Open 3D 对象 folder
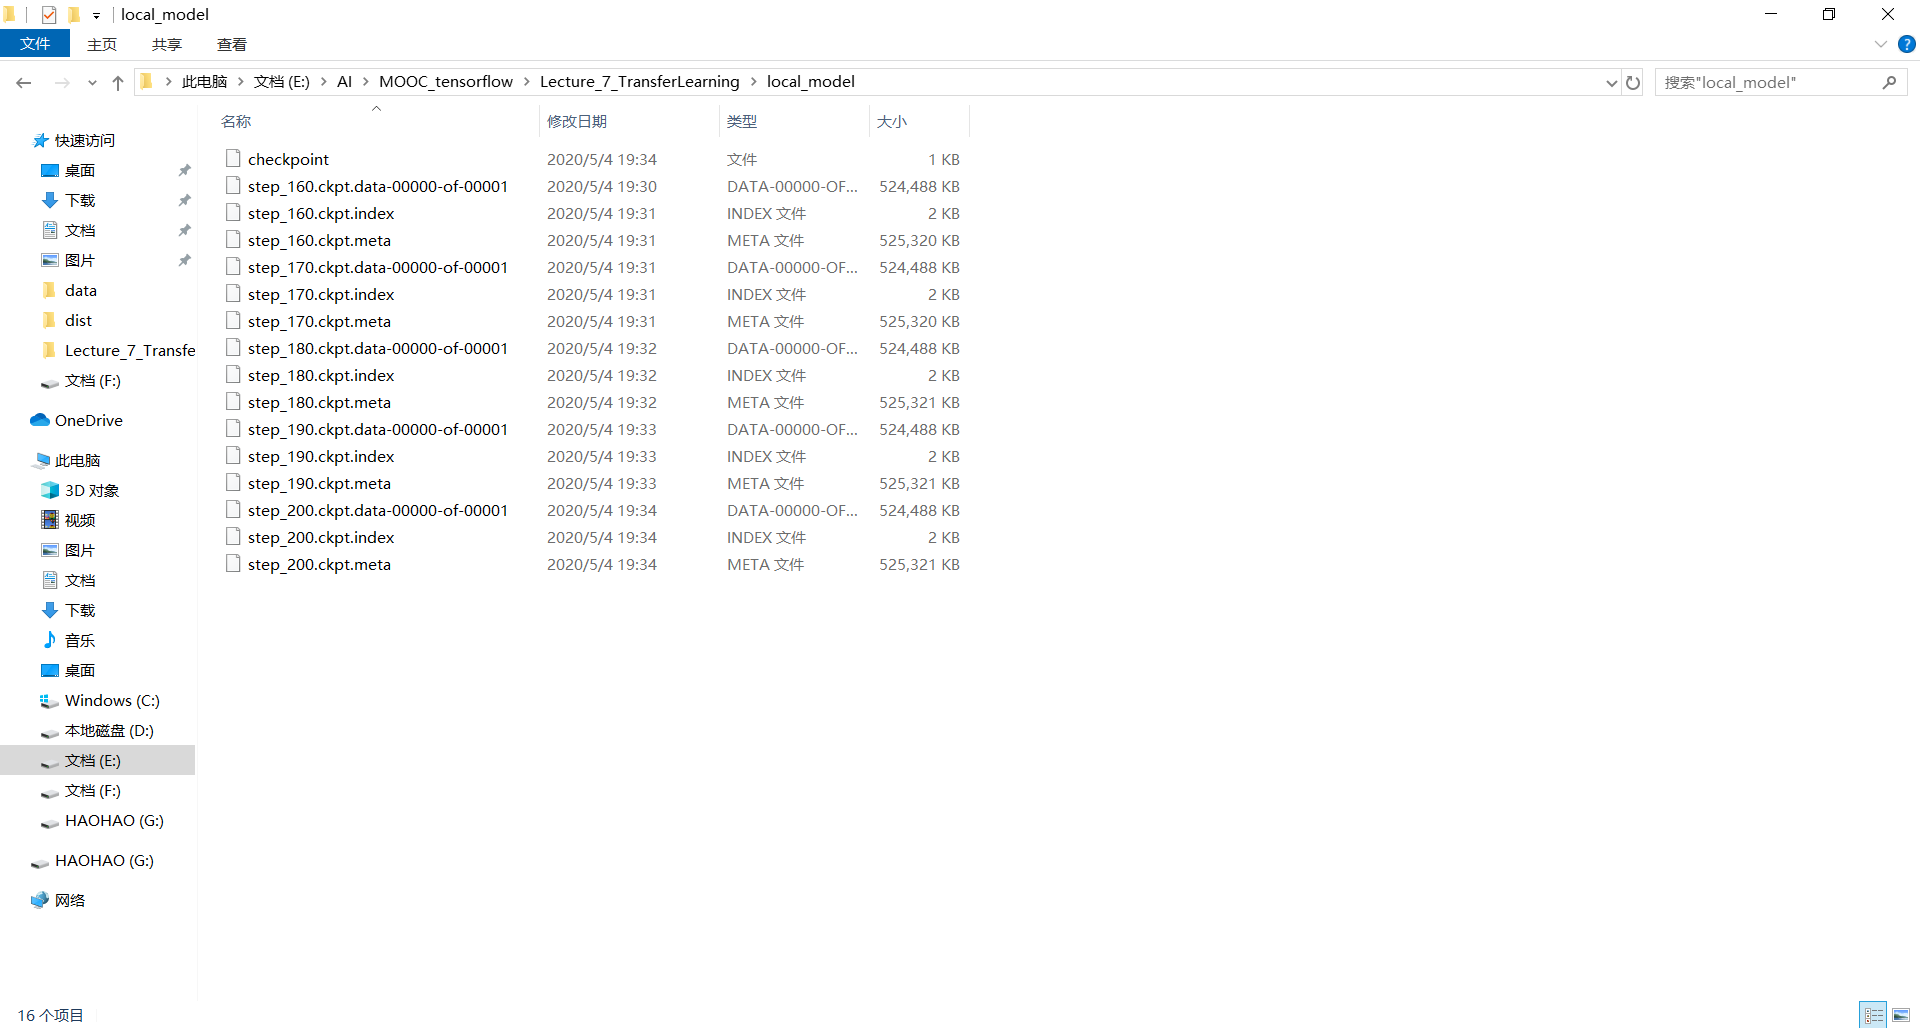The width and height of the screenshot is (1920, 1028). (92, 490)
